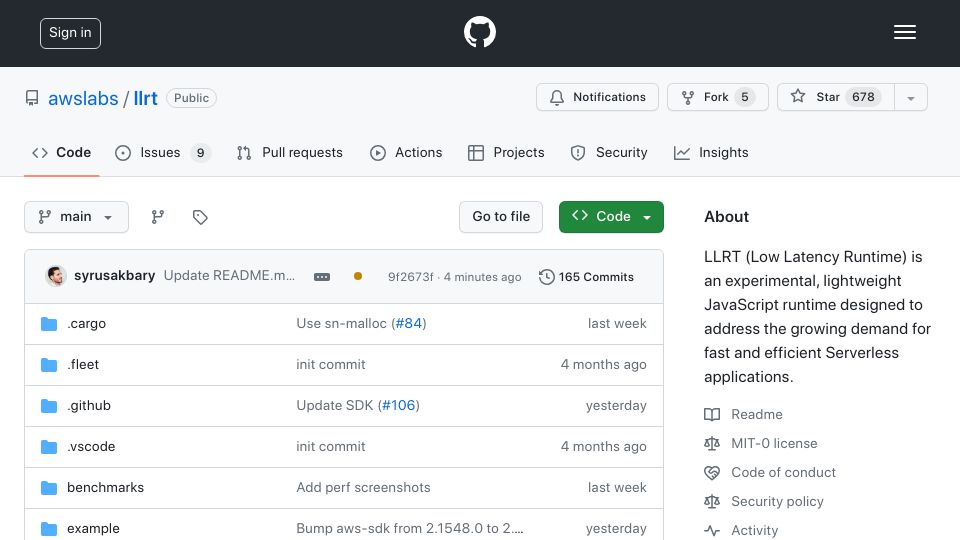Open the Bump aws-sdk commit message

click(410, 528)
